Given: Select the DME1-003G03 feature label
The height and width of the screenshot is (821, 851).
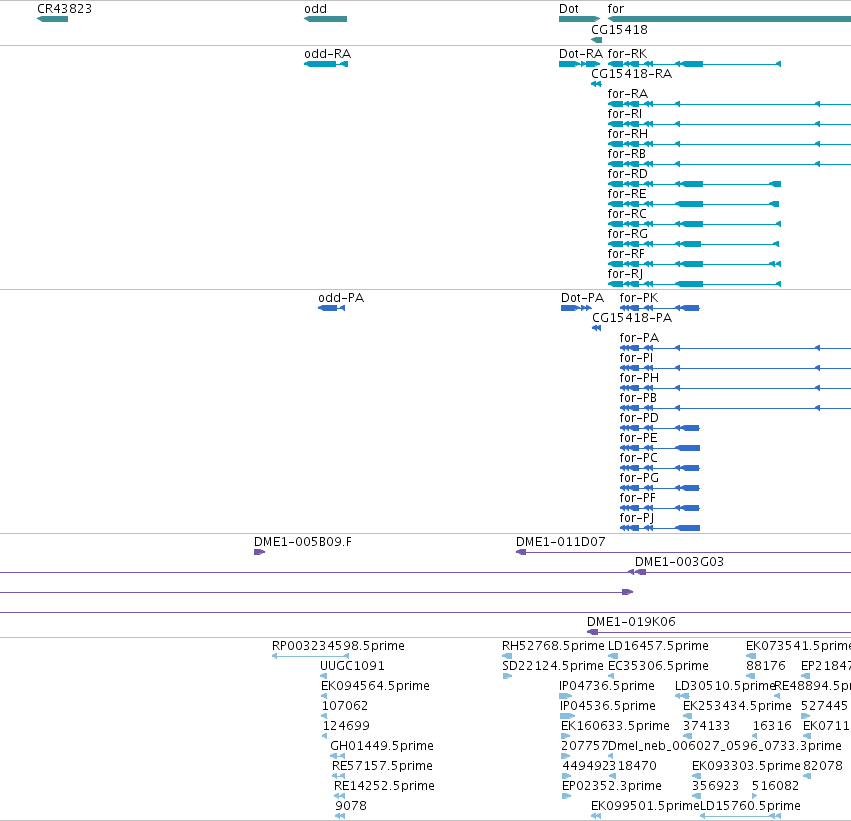Looking at the screenshot, I should [x=679, y=562].
